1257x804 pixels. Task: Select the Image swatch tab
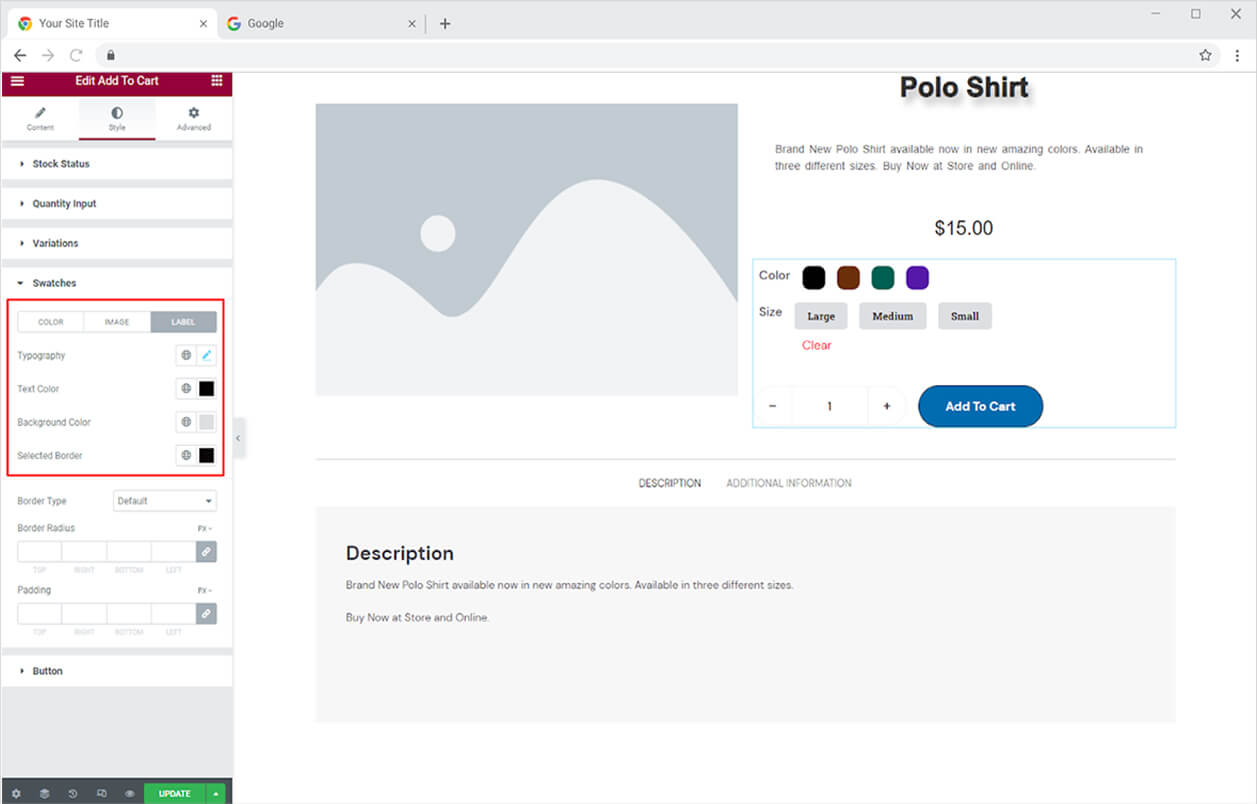tap(117, 322)
